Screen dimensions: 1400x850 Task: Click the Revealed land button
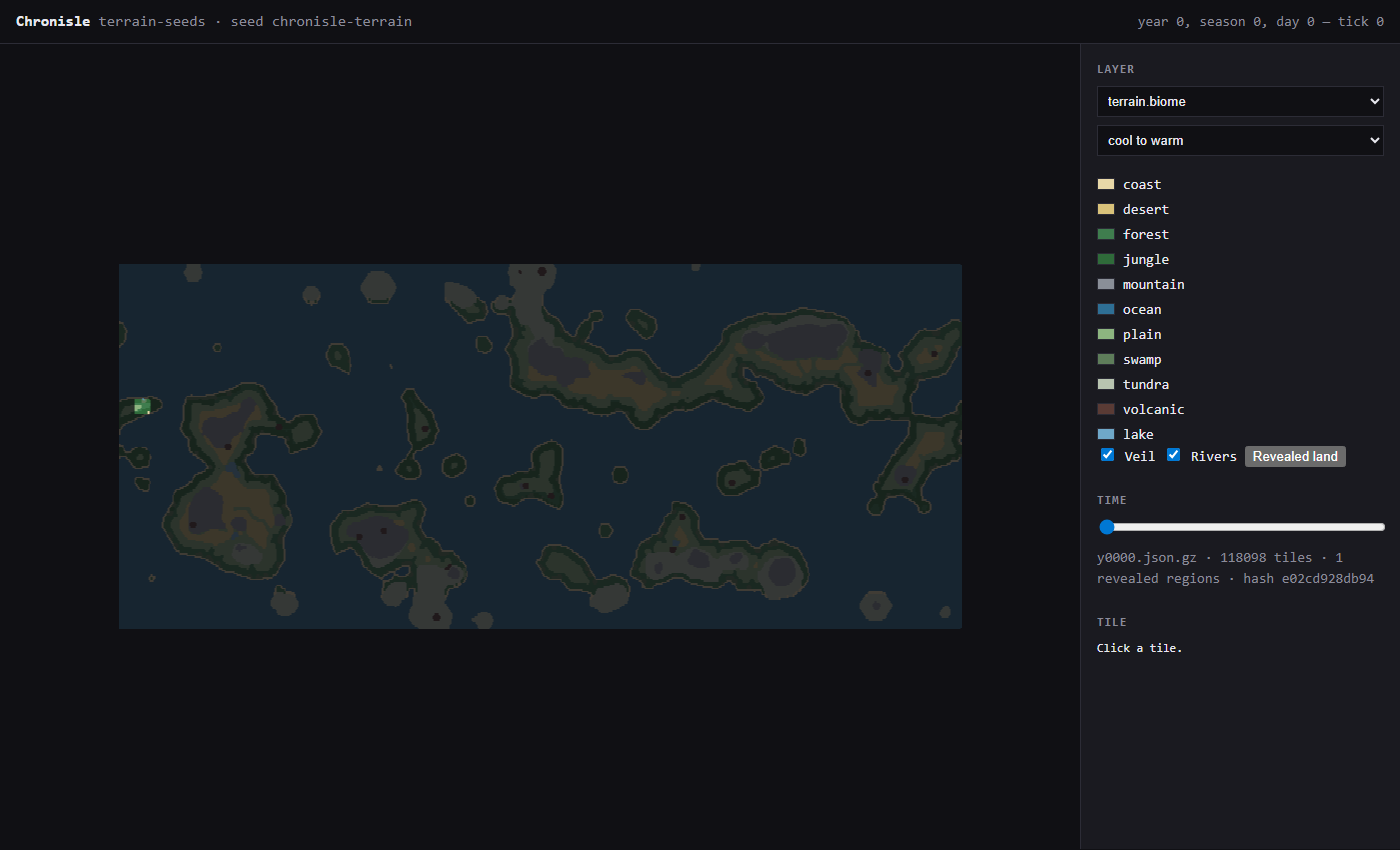click(1295, 456)
